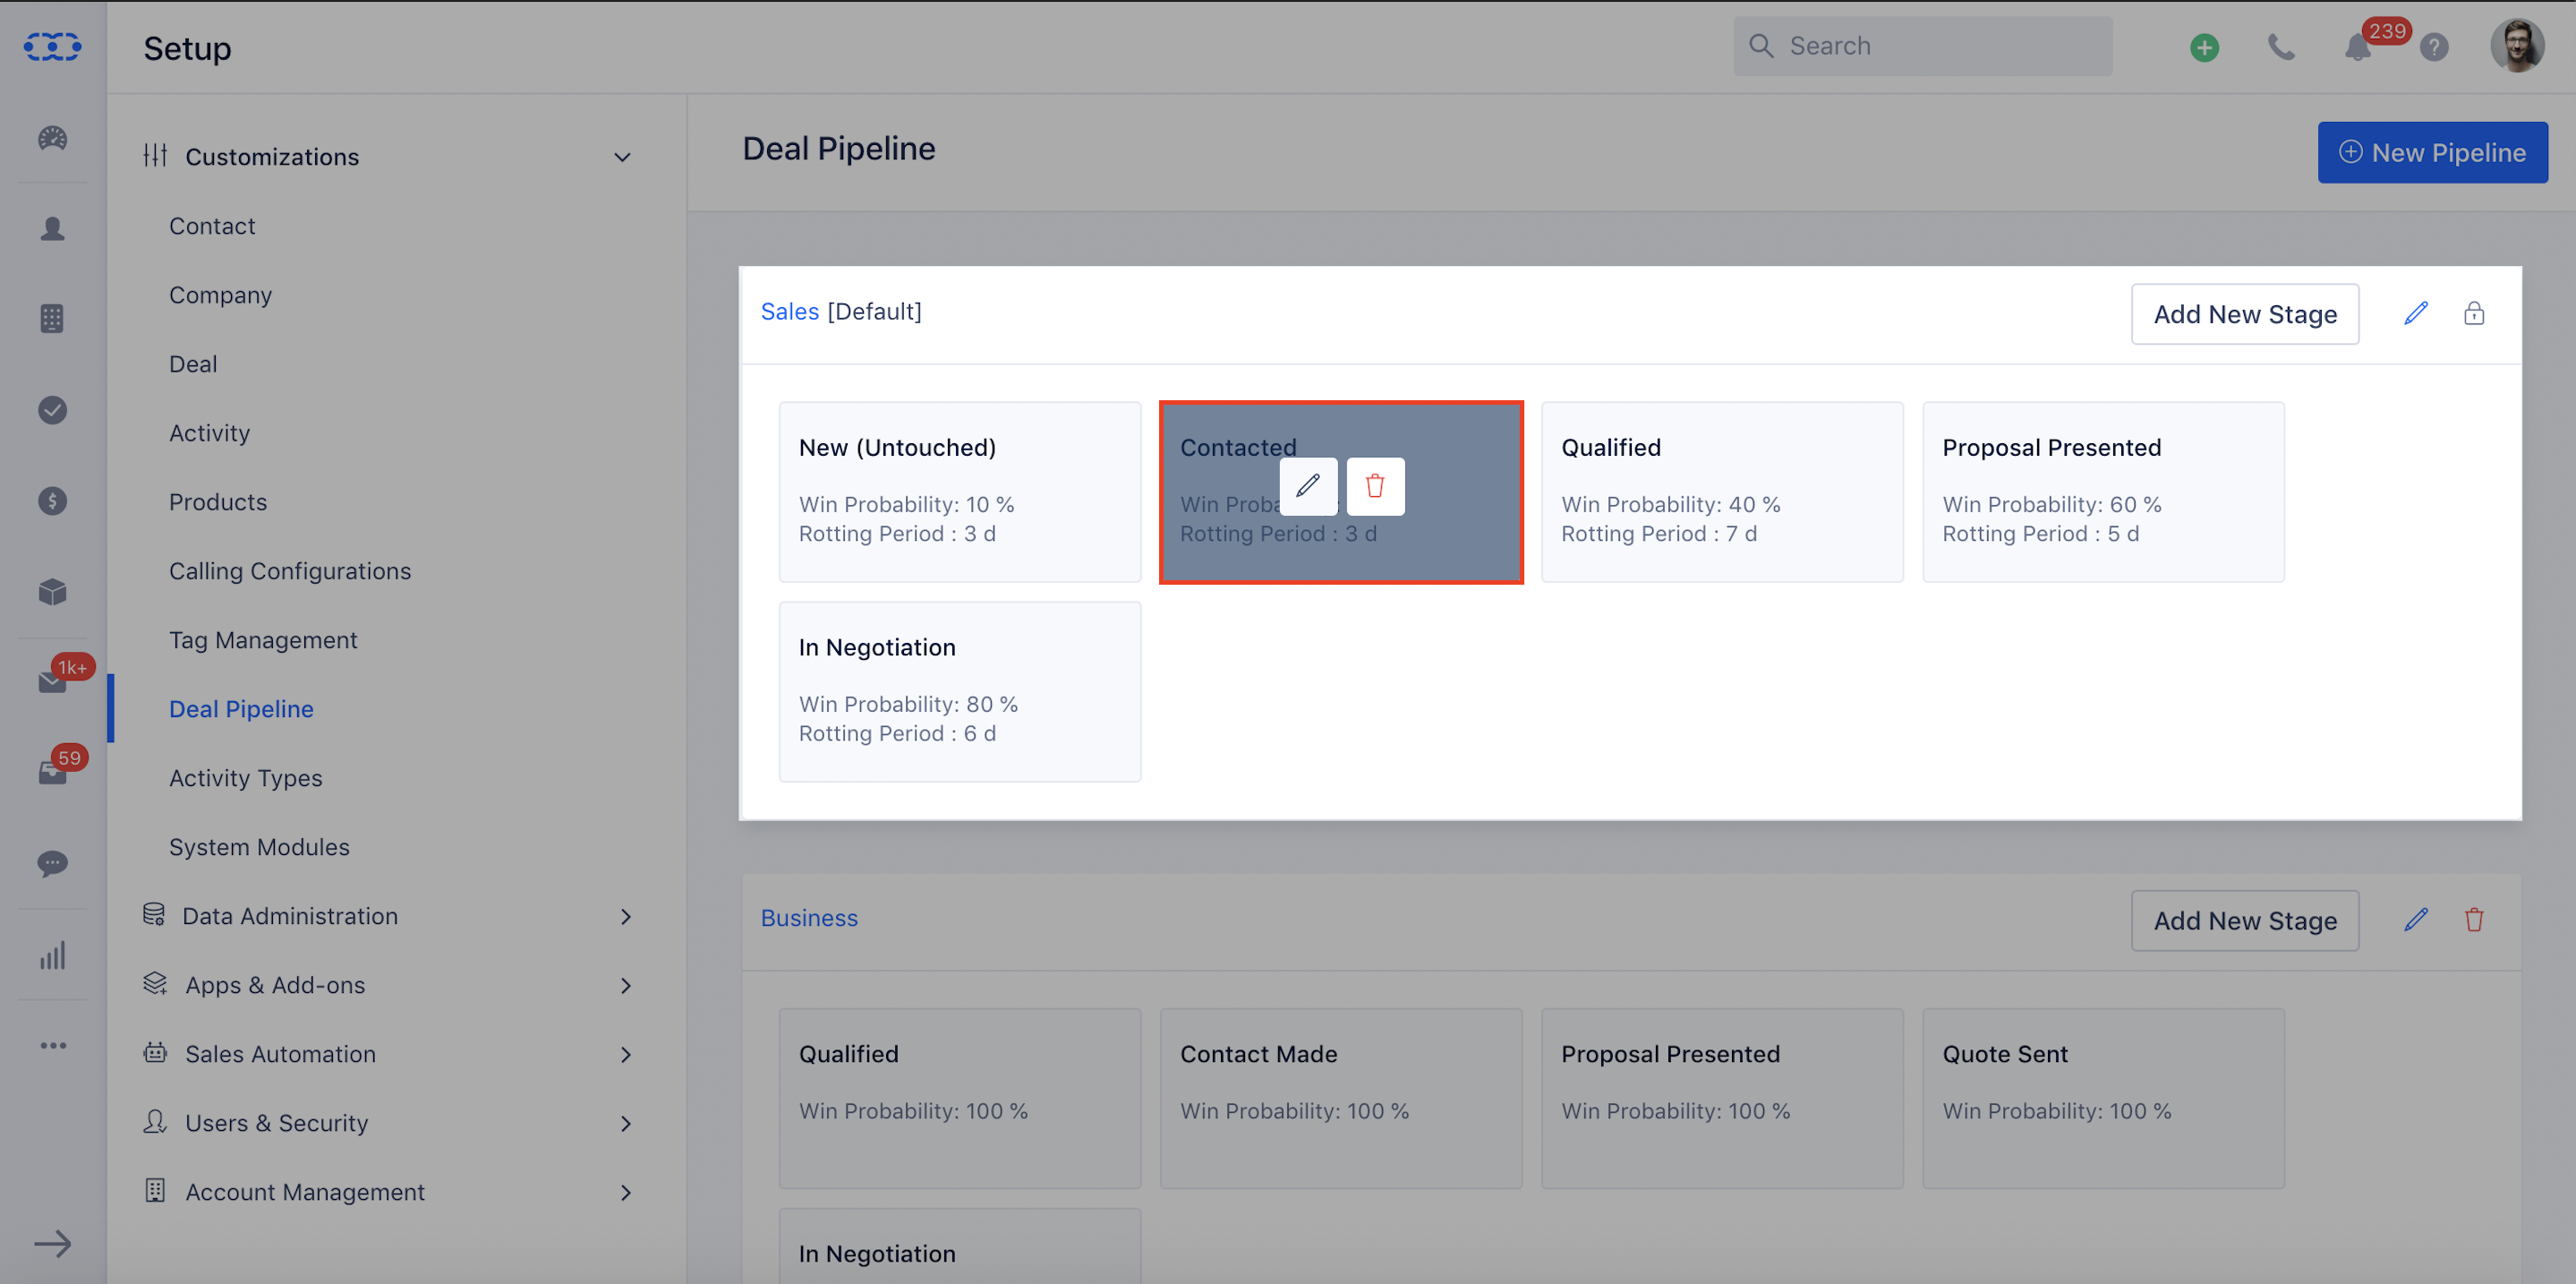Edit the Business pipeline with pencil icon
Image resolution: width=2576 pixels, height=1284 pixels.
click(2416, 919)
